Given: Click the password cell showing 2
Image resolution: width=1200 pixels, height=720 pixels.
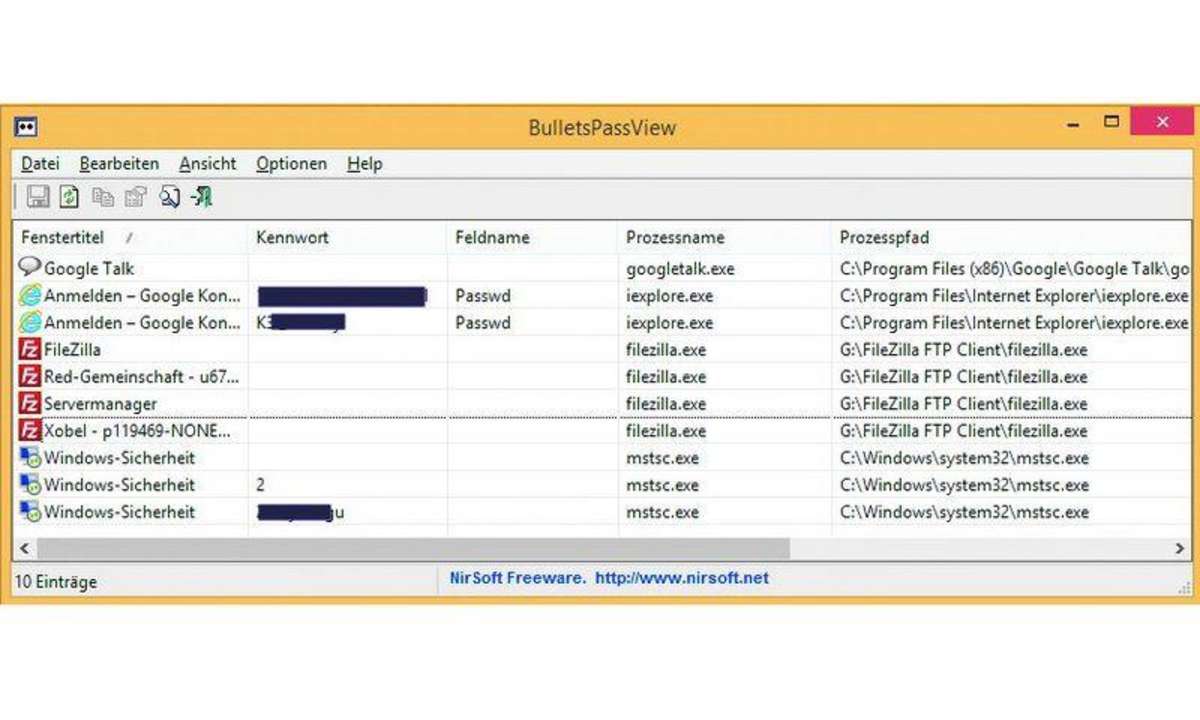Looking at the screenshot, I should click(261, 485).
